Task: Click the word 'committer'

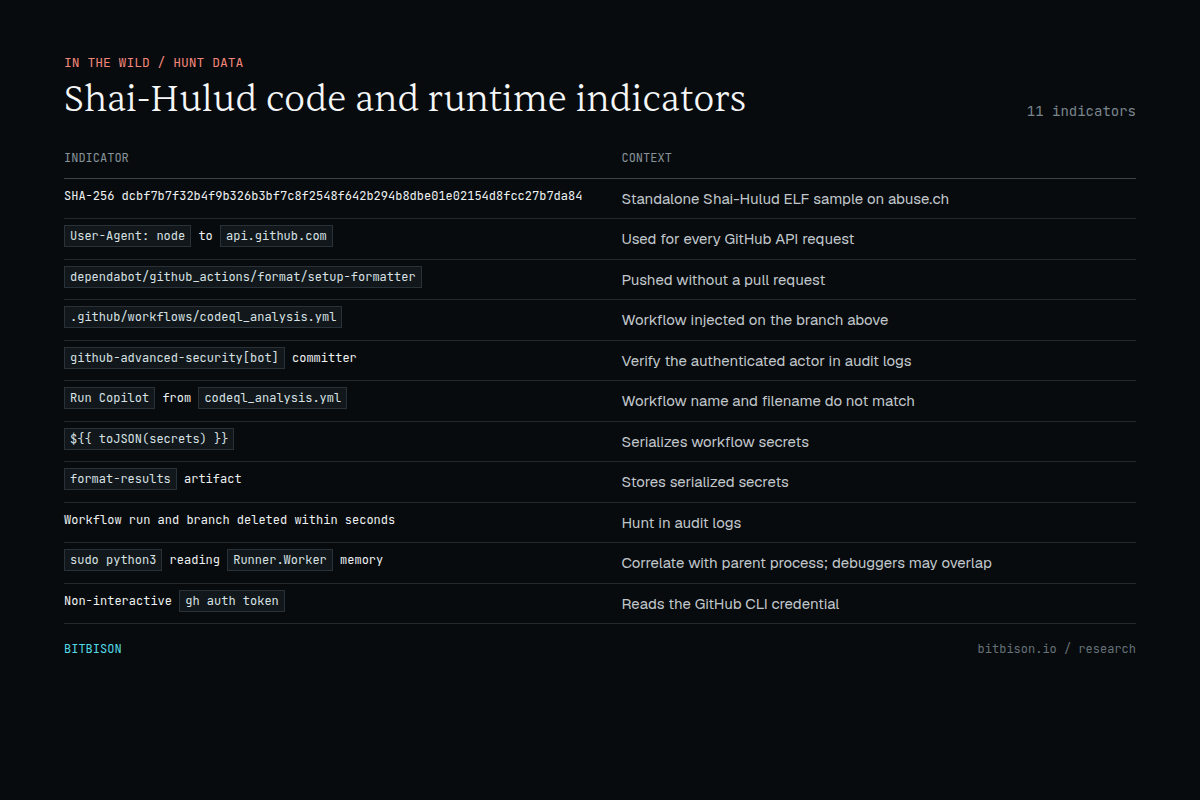Action: (x=324, y=358)
